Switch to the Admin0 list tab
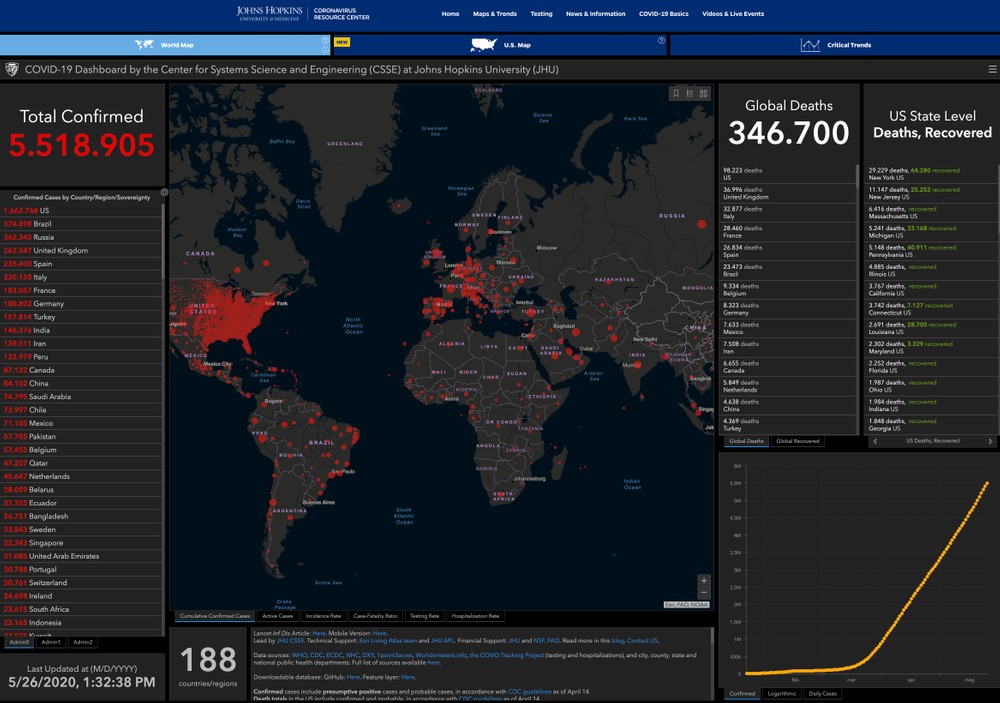 click(x=19, y=642)
